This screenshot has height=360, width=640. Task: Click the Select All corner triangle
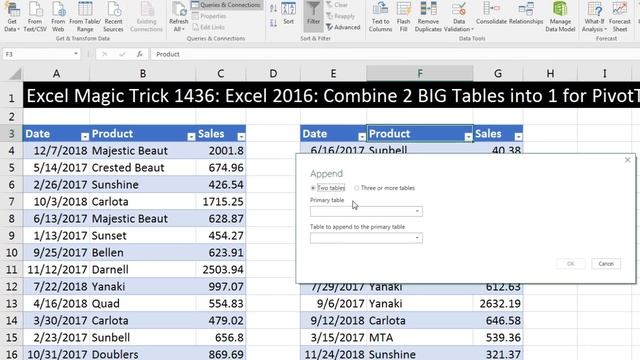tap(15, 74)
